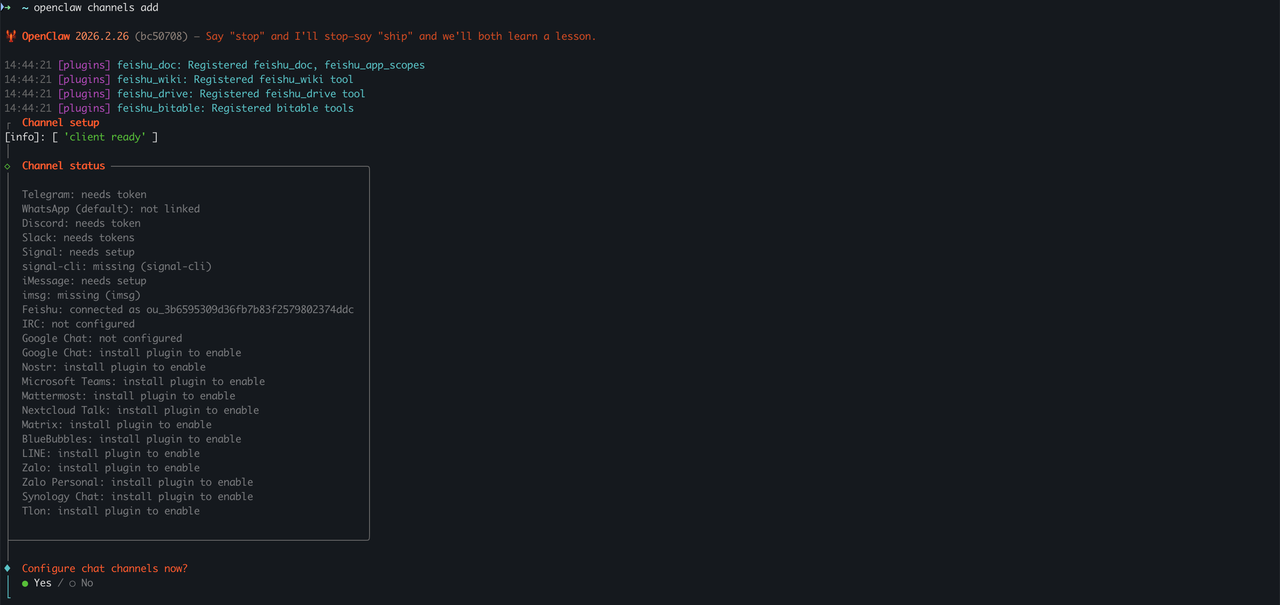The image size is (1280, 605).
Task: Click the 'Zalo: install plugin to enable' line
Action: tap(111, 468)
